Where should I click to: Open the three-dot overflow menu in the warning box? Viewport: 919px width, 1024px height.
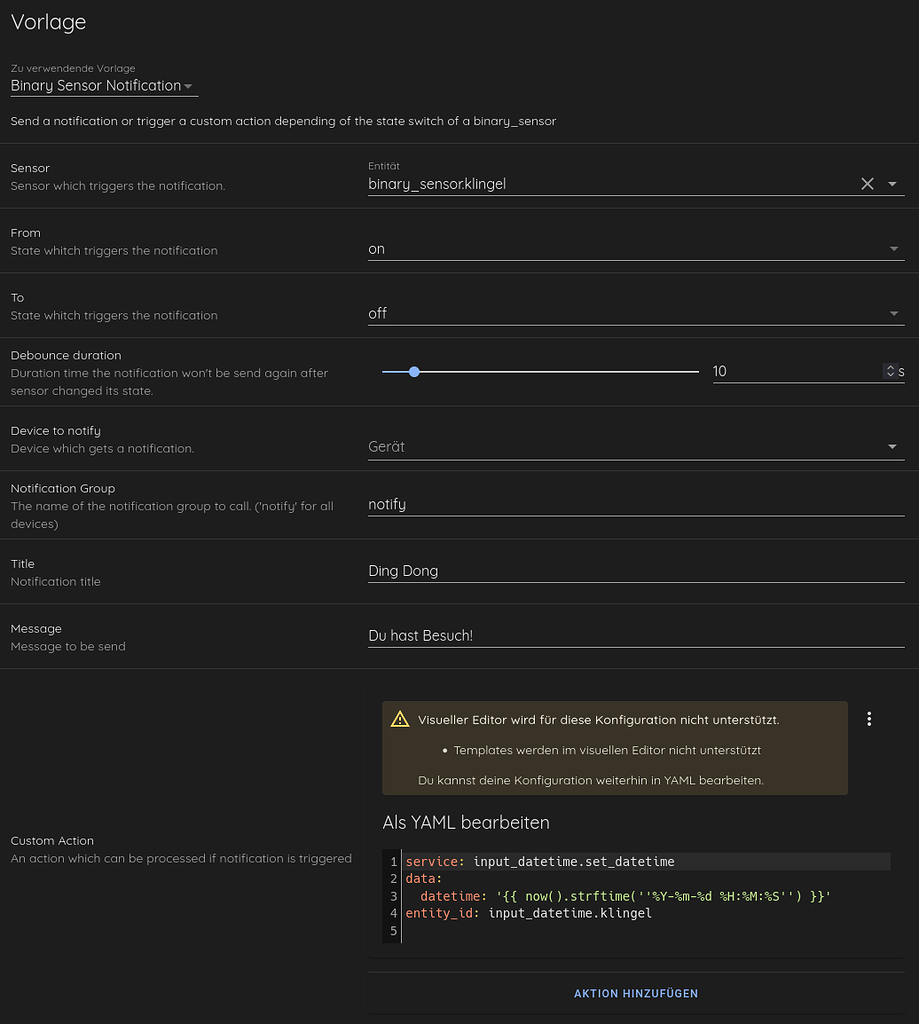pyautogui.click(x=869, y=719)
